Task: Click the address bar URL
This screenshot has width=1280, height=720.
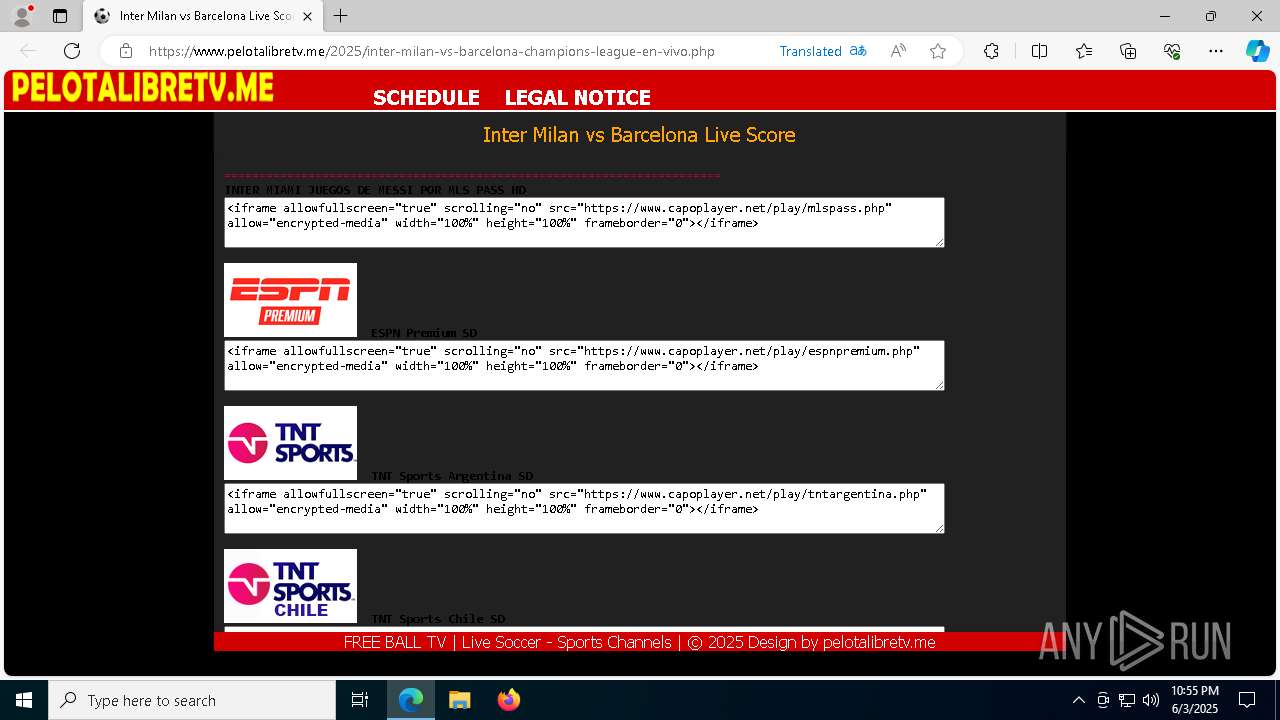Action: [x=431, y=51]
